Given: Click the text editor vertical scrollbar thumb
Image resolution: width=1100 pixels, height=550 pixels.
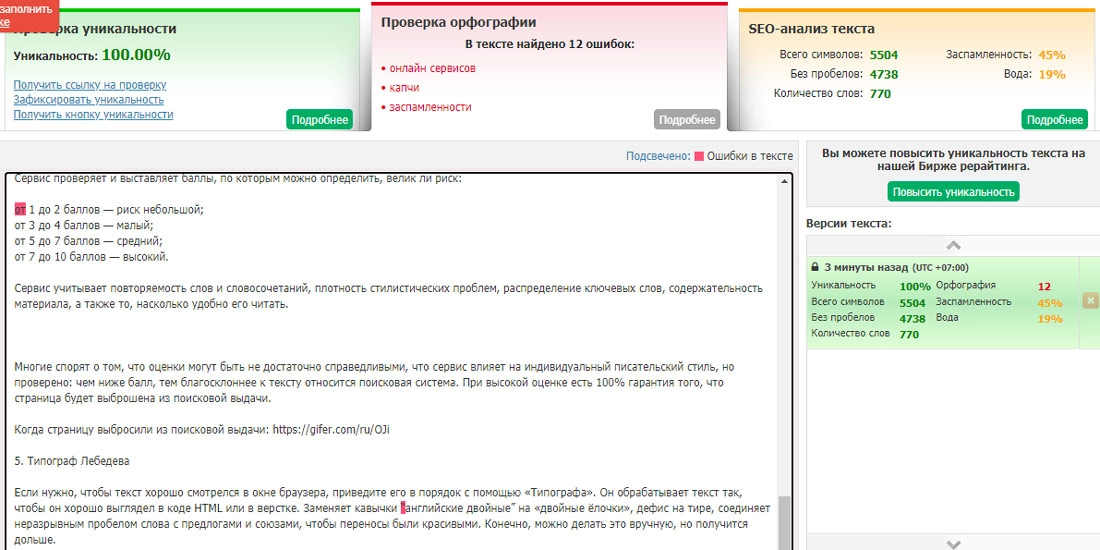Looking at the screenshot, I should click(x=784, y=521).
